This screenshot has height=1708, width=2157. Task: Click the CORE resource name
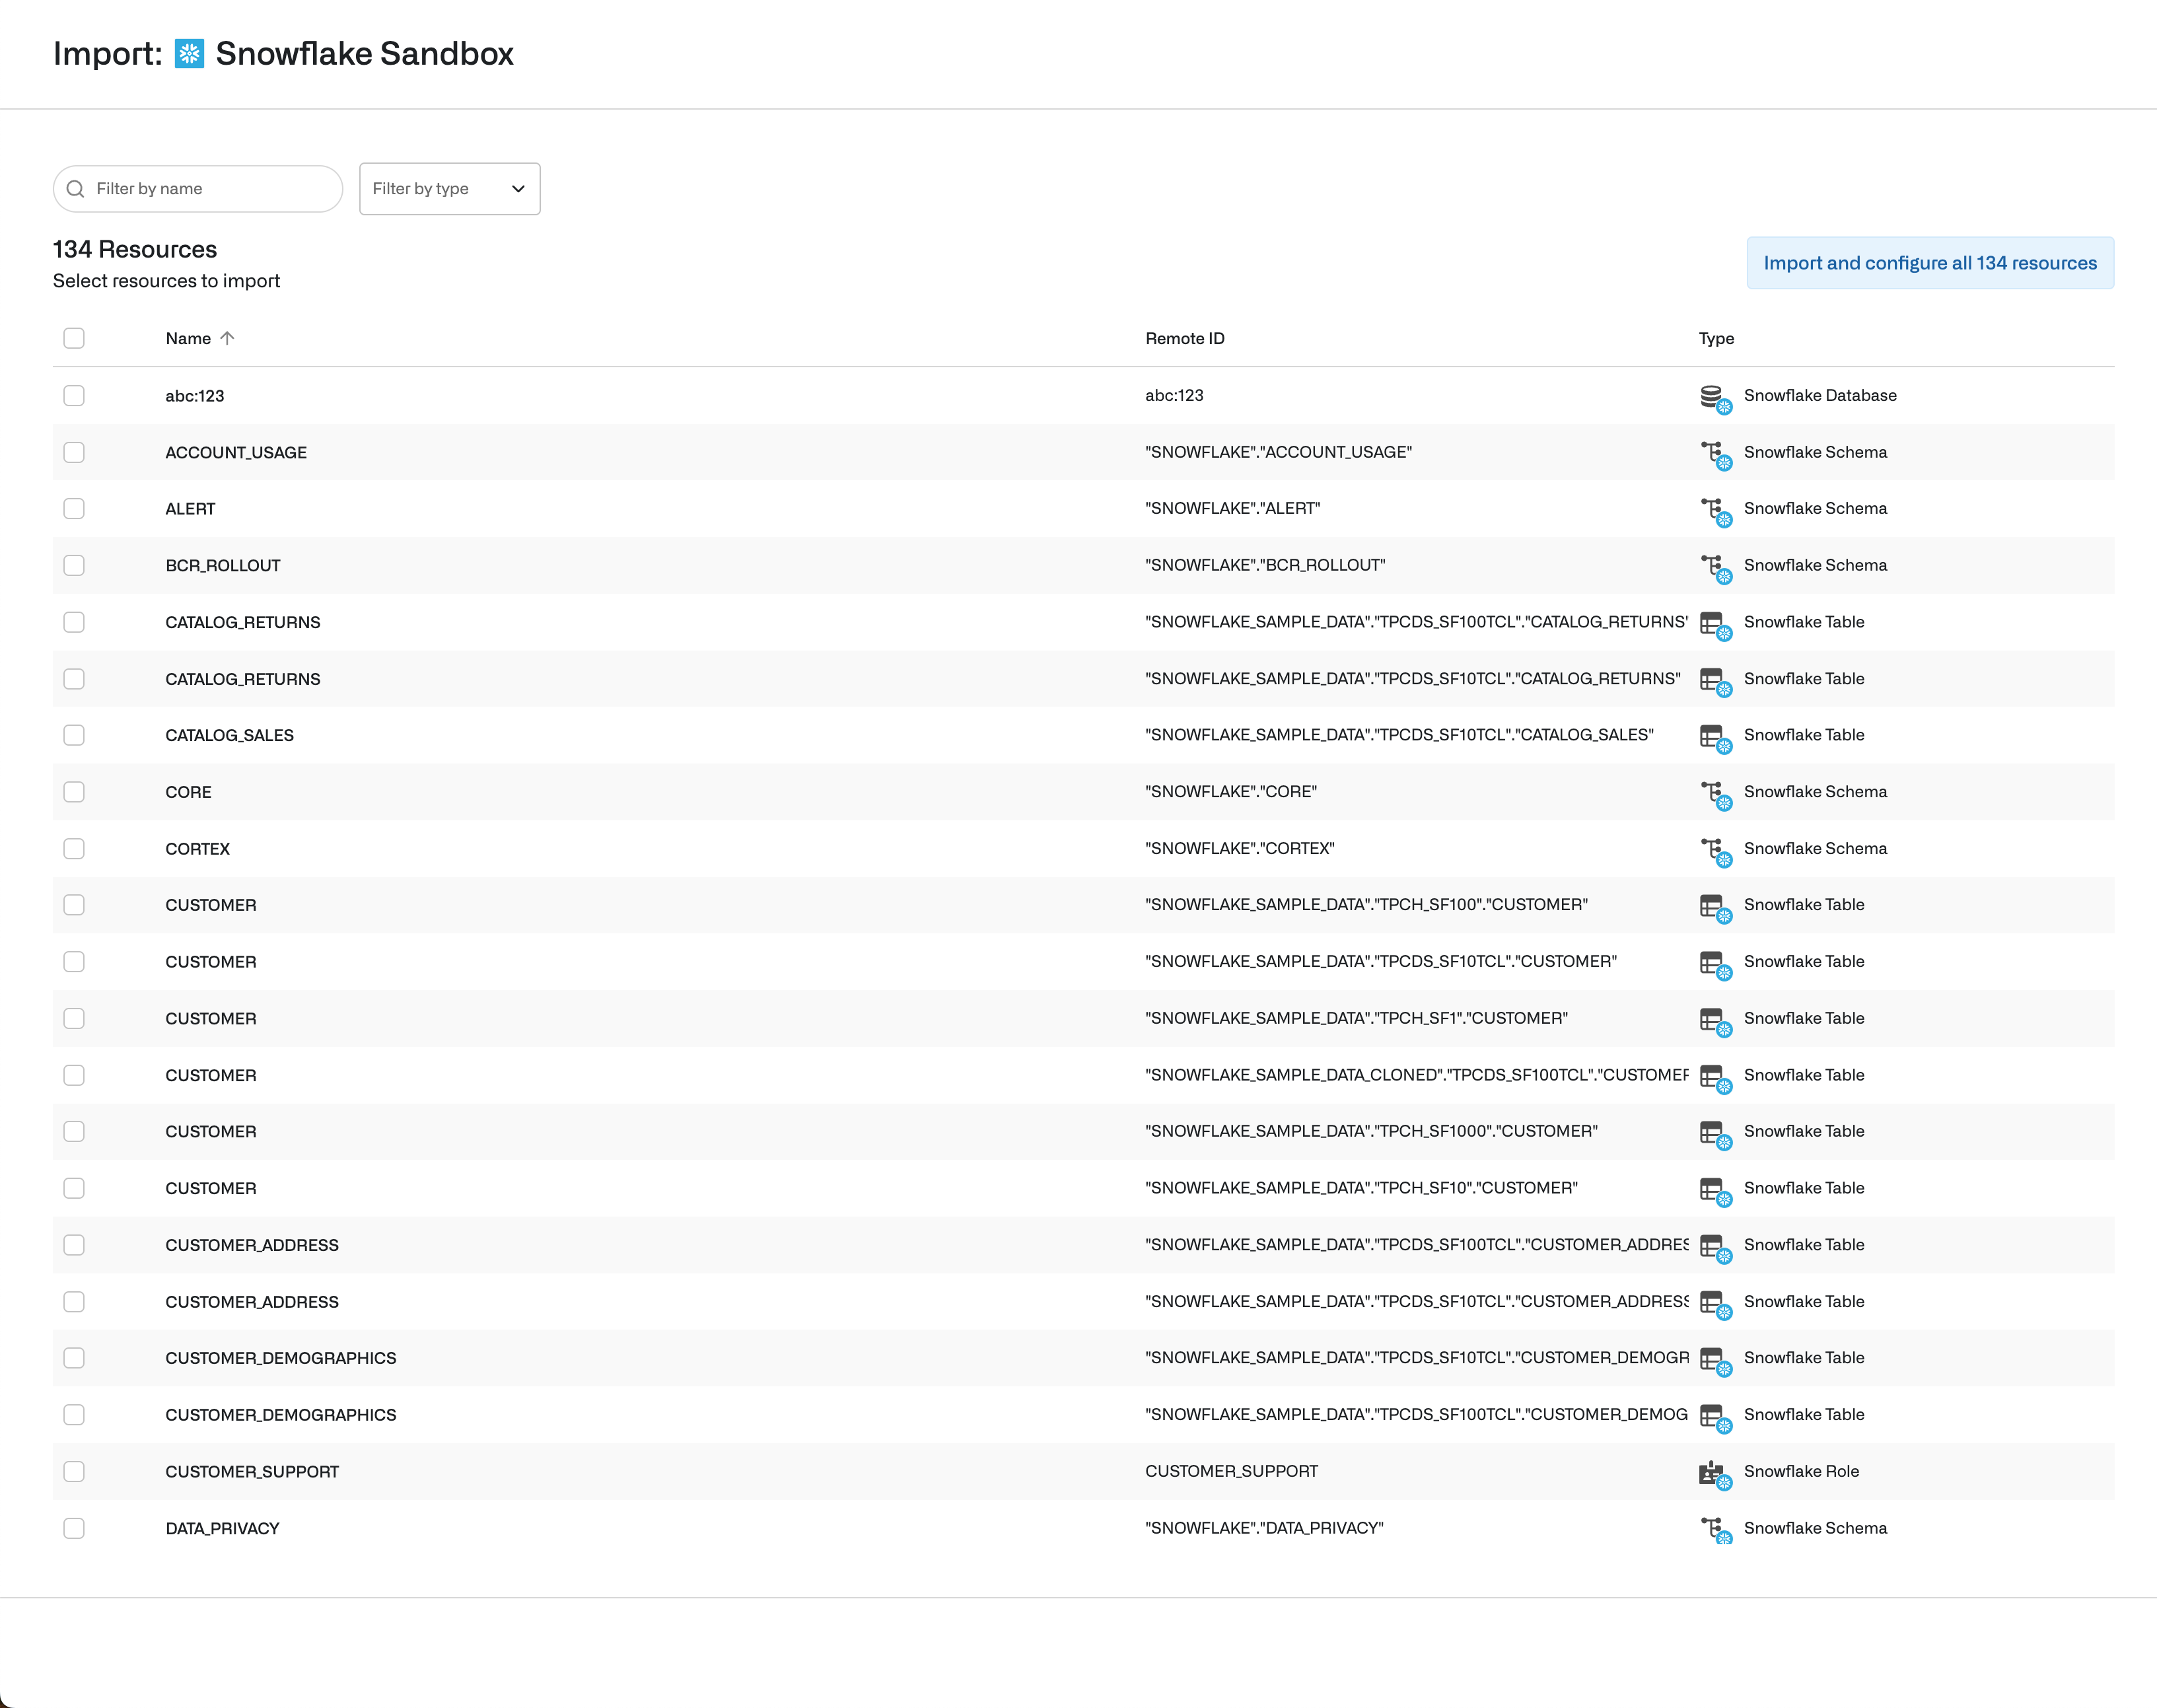click(x=188, y=792)
